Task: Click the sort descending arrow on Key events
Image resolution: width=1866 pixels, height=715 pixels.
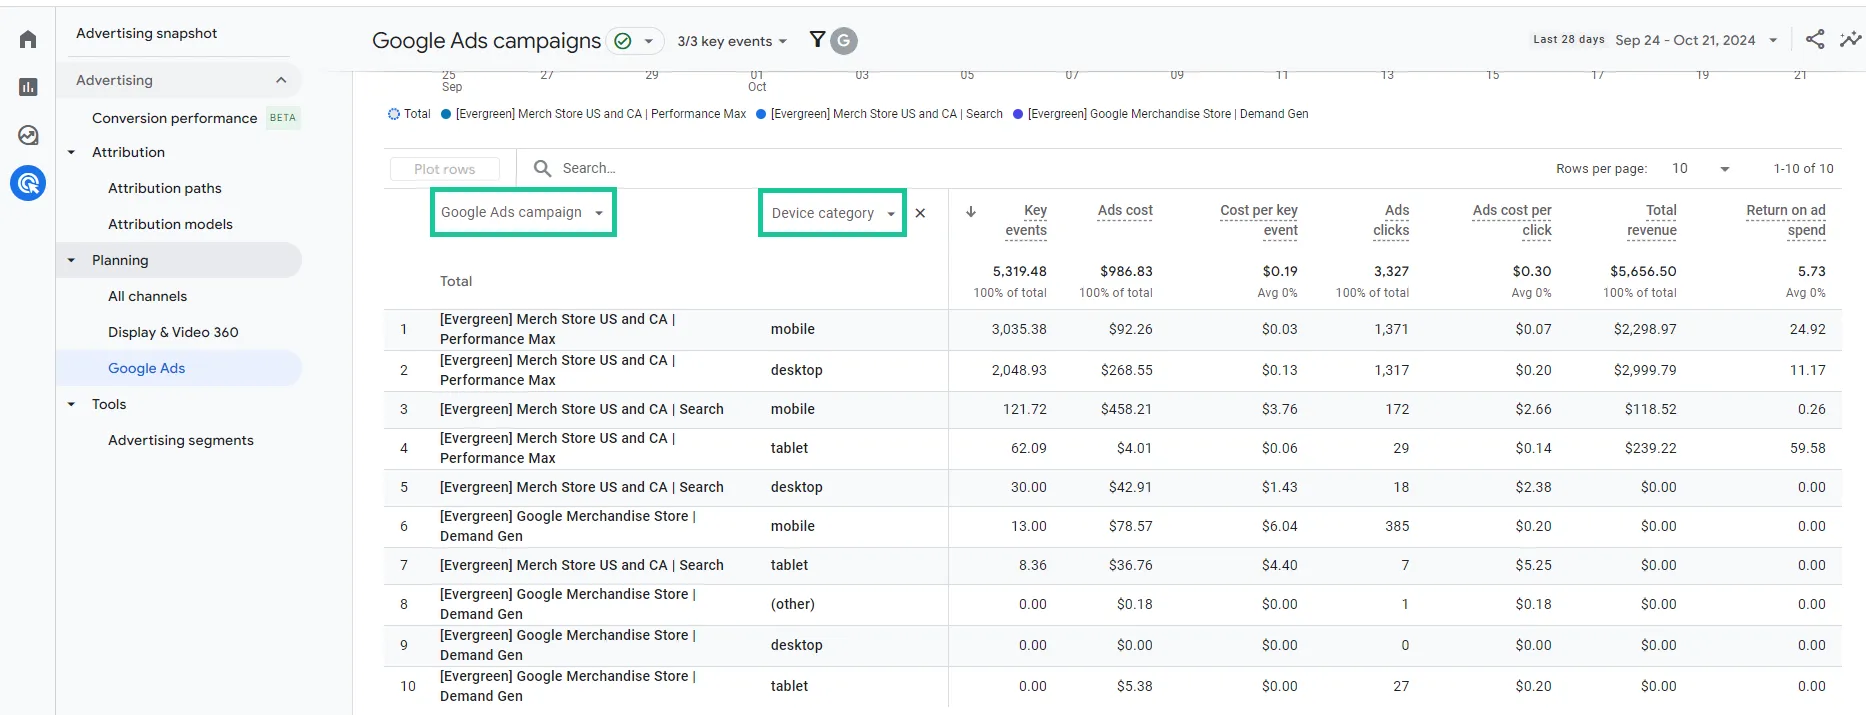Action: click(x=970, y=211)
